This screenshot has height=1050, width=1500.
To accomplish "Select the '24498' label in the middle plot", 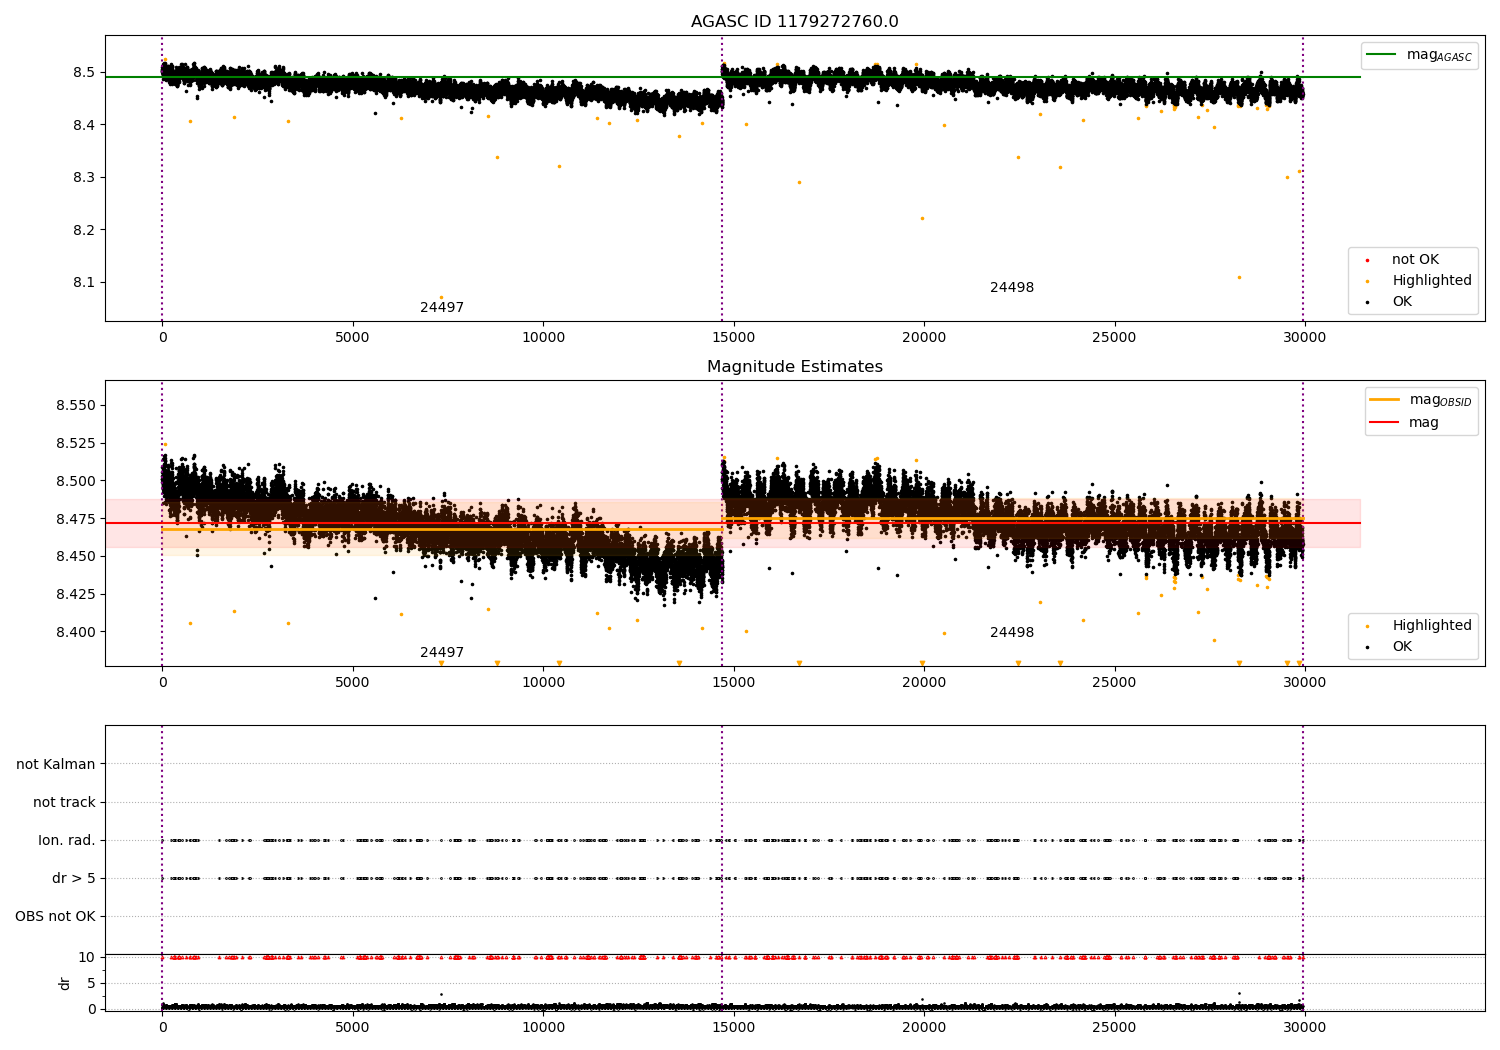I will (x=1012, y=633).
